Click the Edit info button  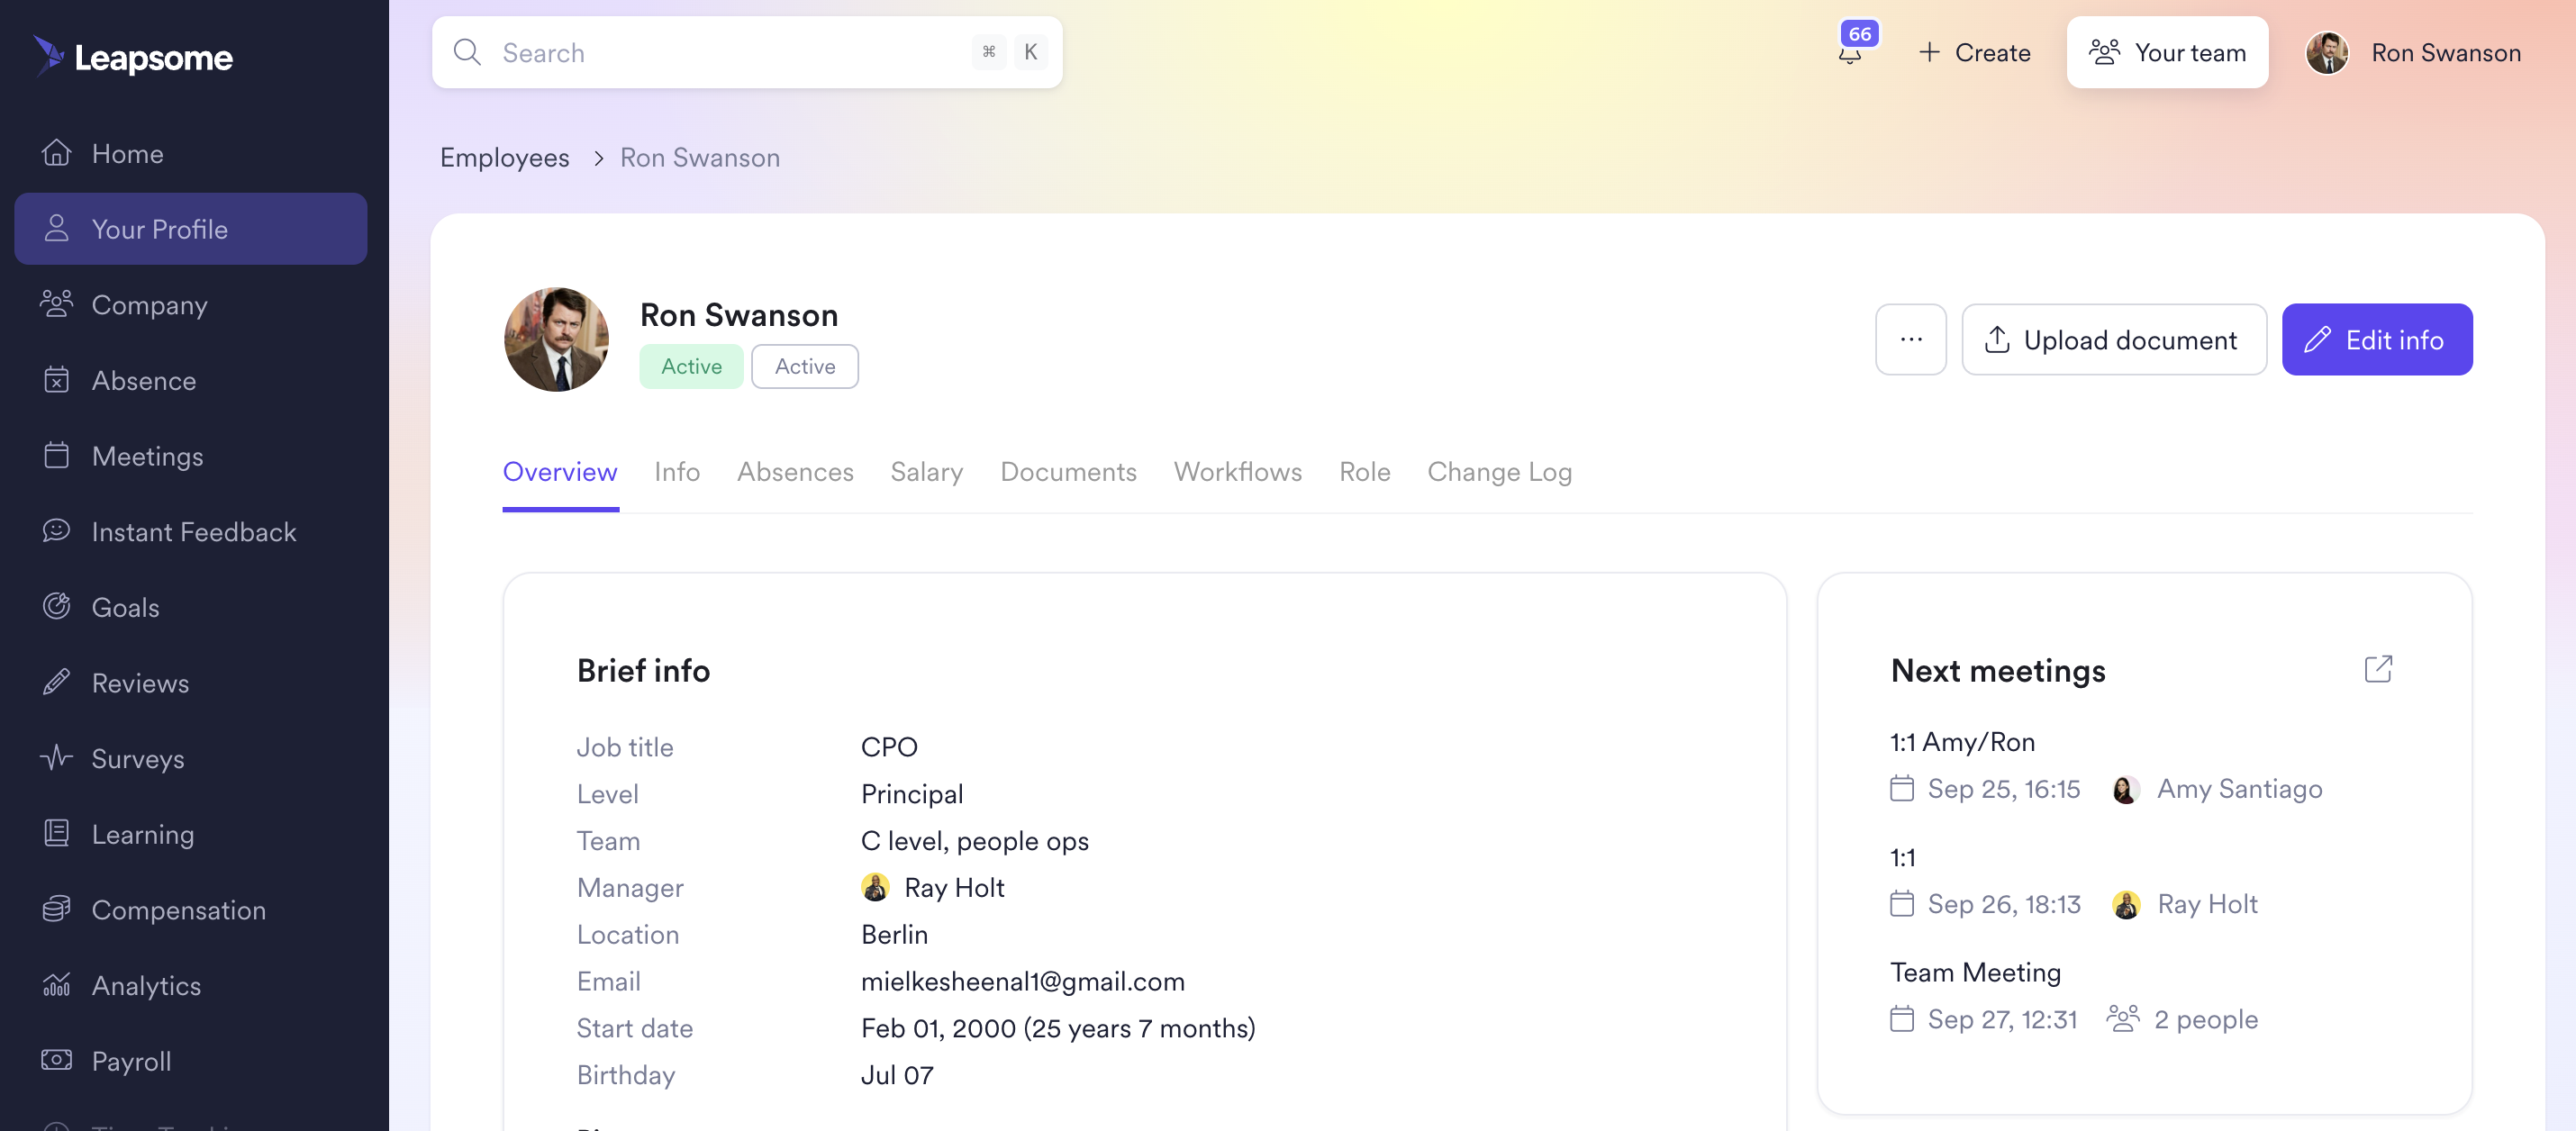point(2377,339)
